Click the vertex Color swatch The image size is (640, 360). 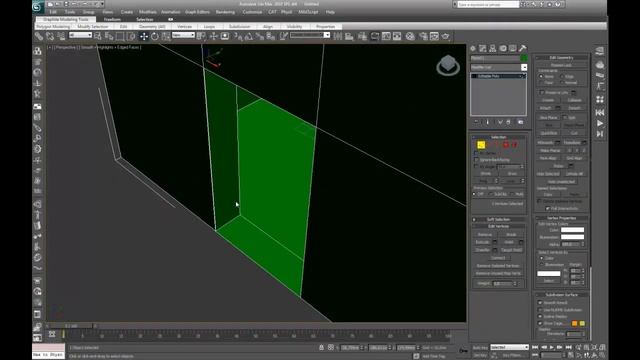572,230
